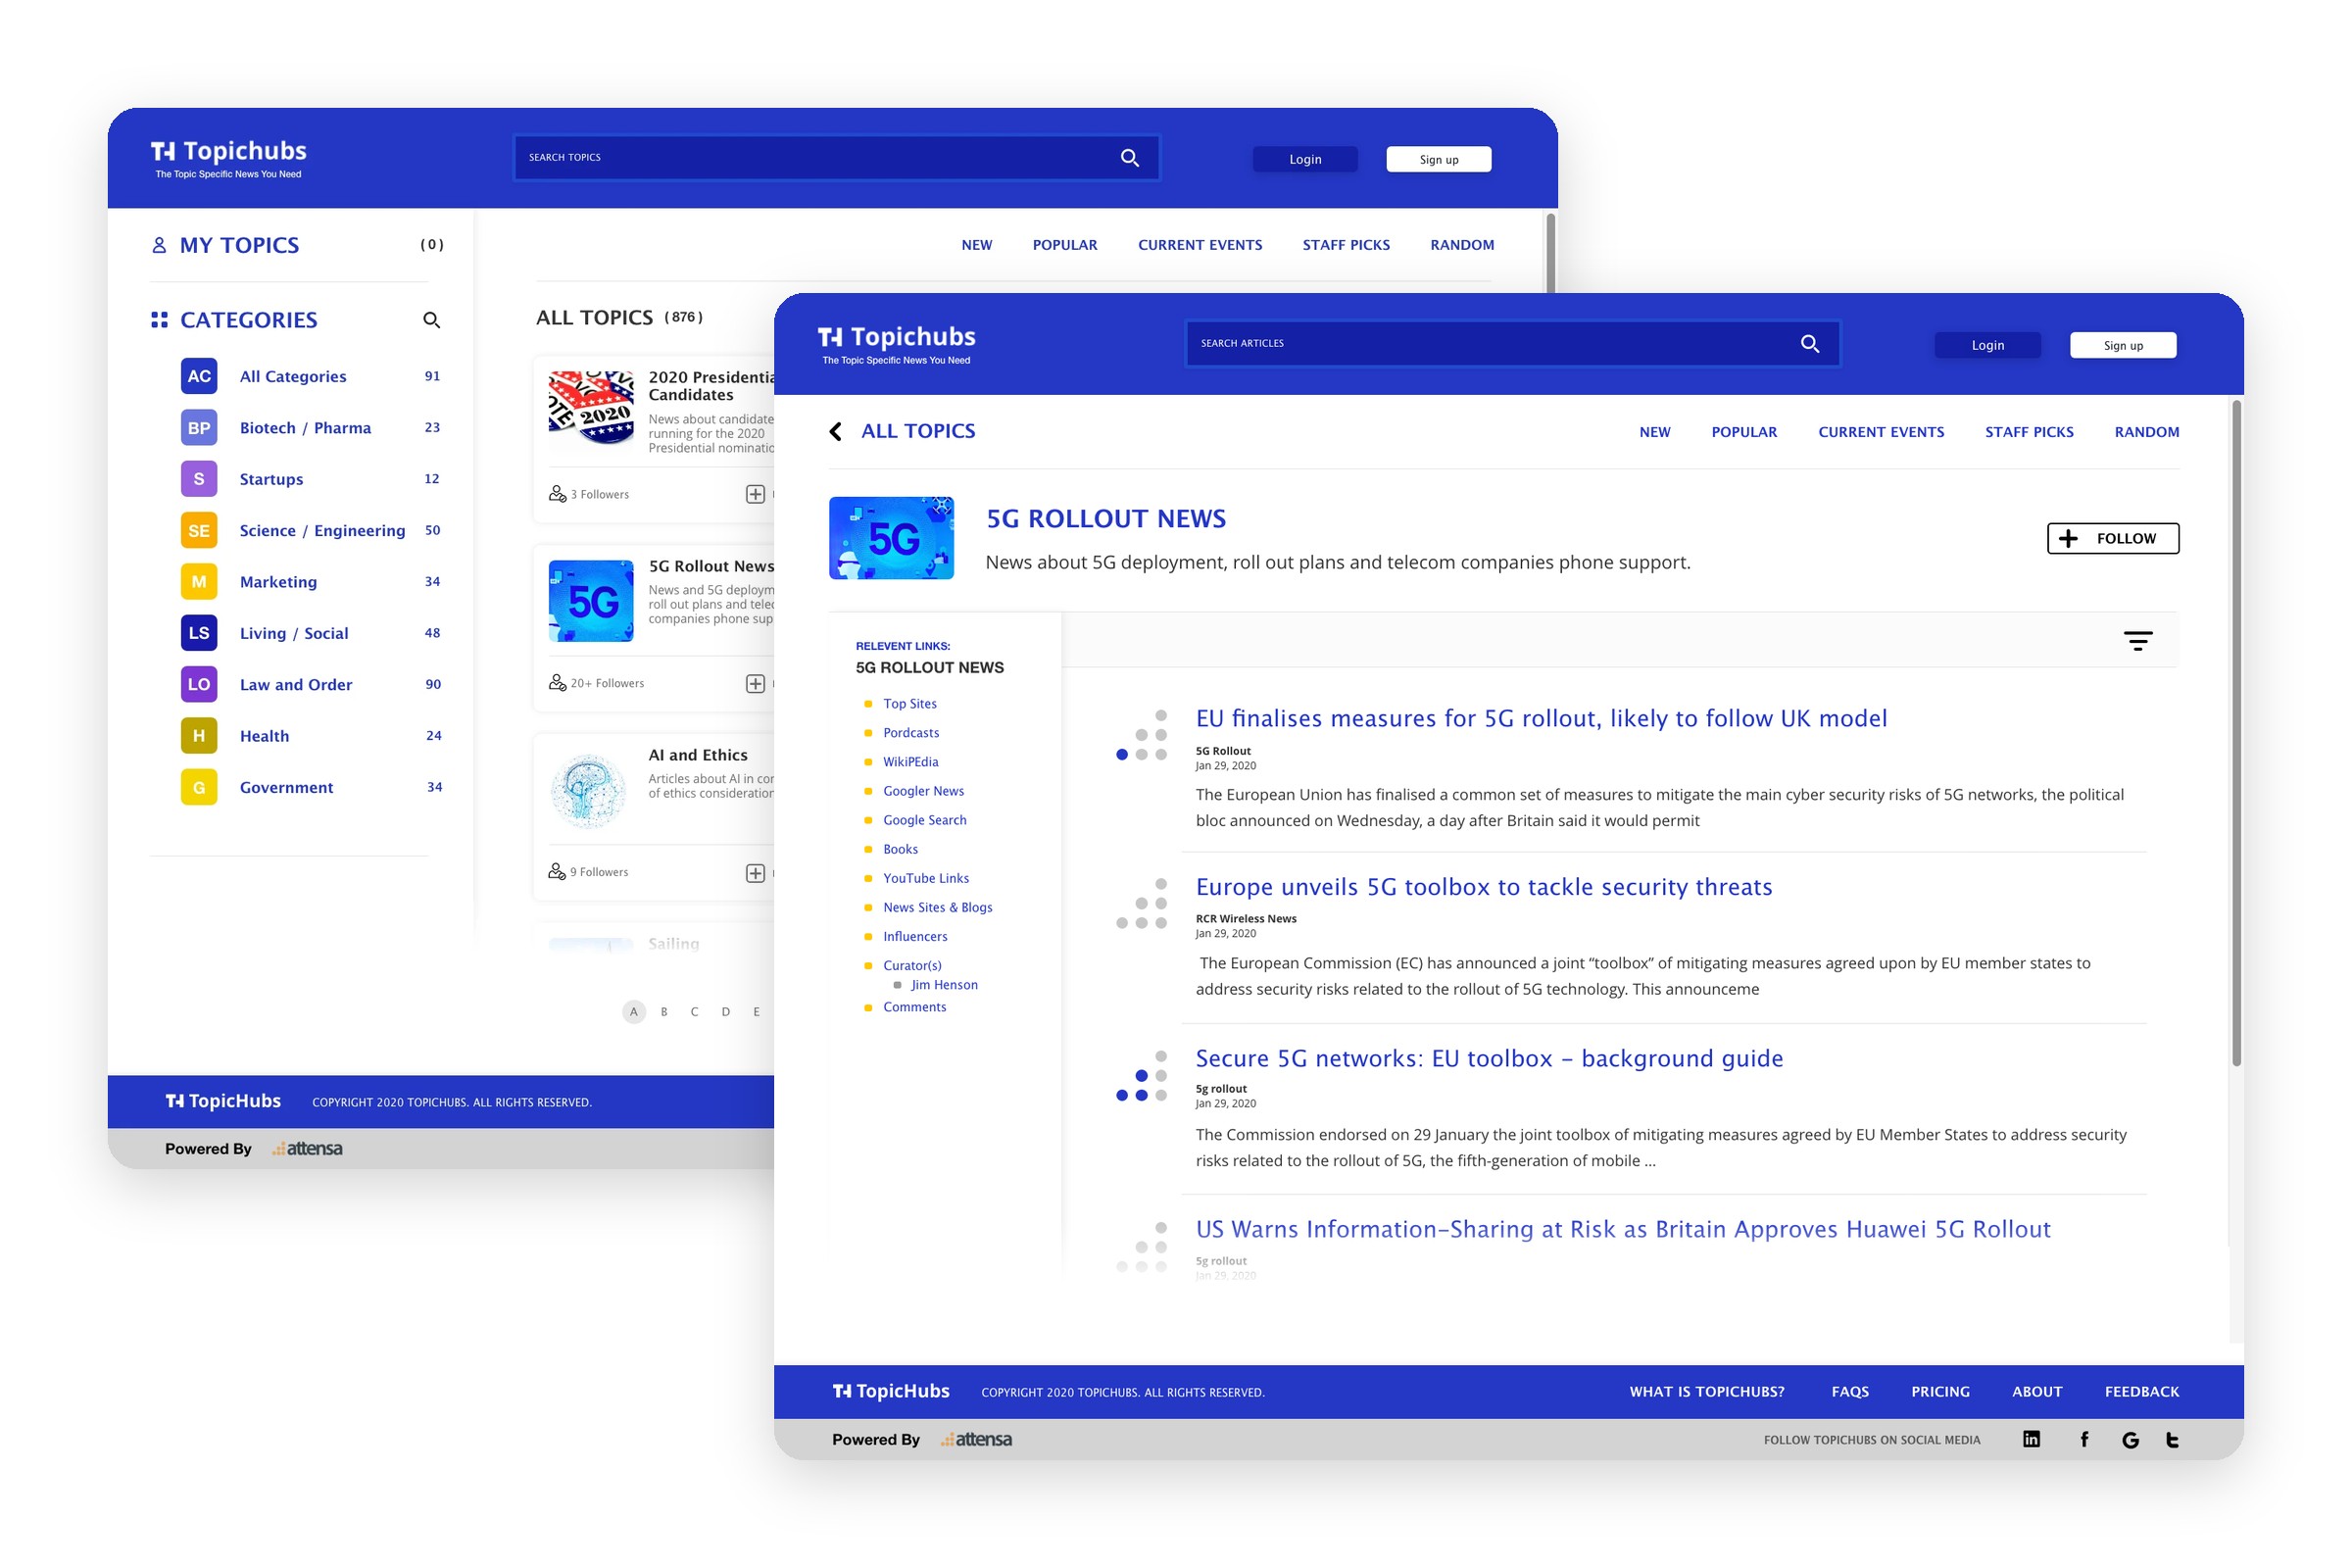Click search magnifier in Search Articles bar
This screenshot has width=2352, height=1568.
1810,344
